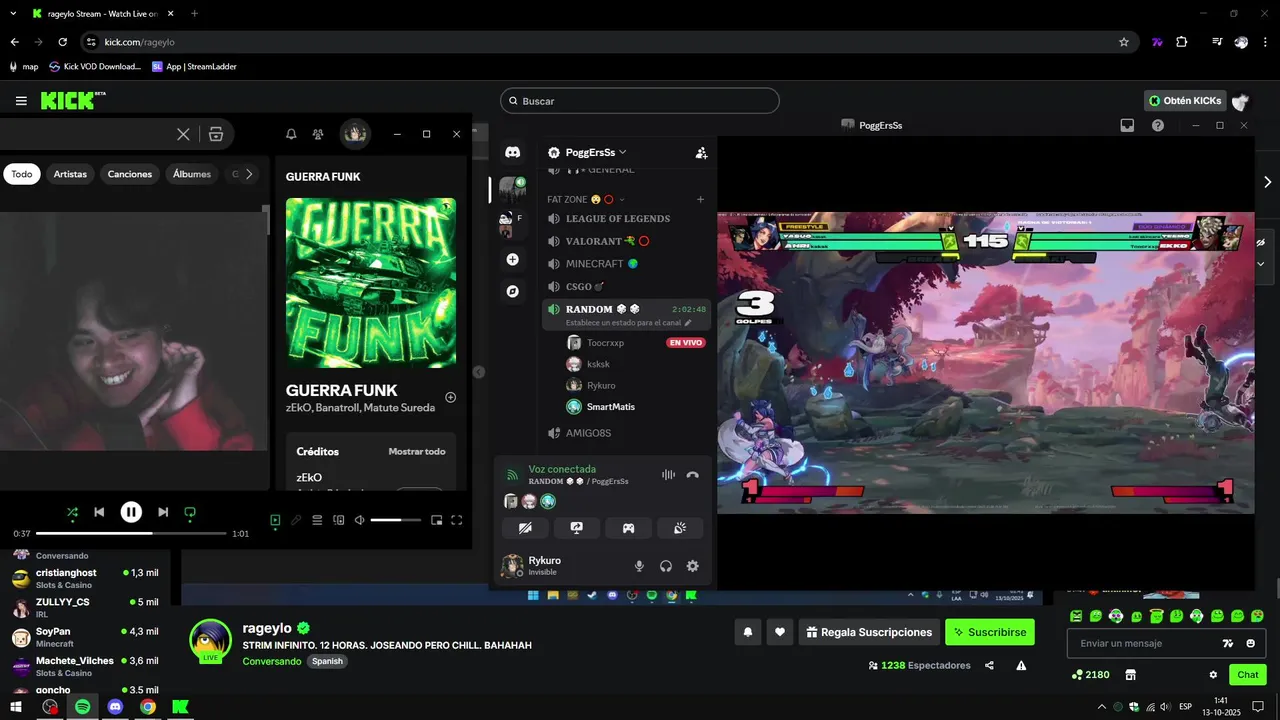The height and width of the screenshot is (720, 1280).
Task: Open Spotify connect to device icon
Action: click(338, 520)
